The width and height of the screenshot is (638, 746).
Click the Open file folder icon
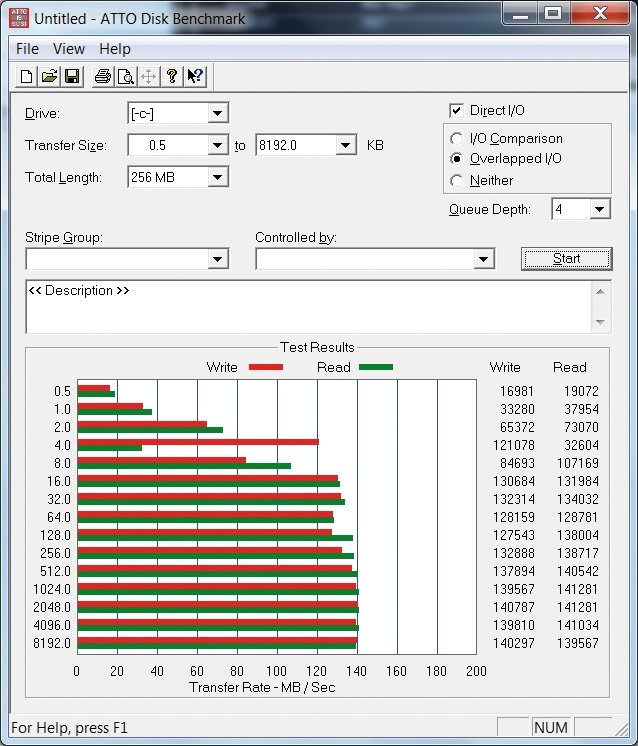tap(49, 77)
